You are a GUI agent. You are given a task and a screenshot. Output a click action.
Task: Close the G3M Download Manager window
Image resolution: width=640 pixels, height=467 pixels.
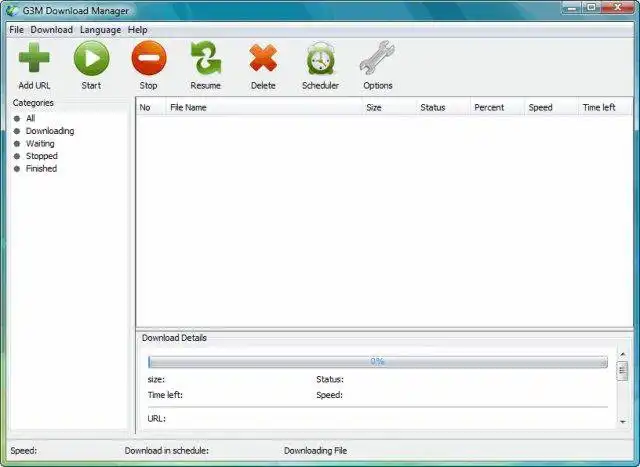click(617, 8)
